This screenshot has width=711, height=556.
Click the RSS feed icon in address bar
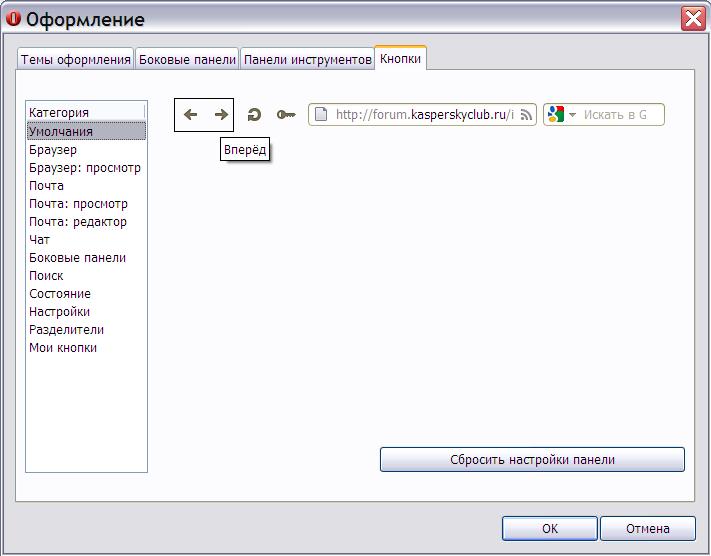(x=526, y=115)
